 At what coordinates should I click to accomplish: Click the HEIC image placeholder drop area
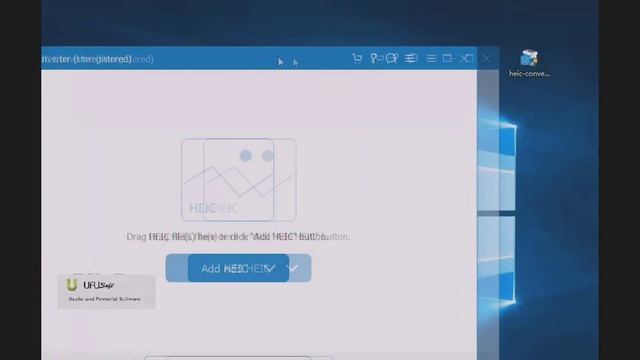(x=238, y=180)
